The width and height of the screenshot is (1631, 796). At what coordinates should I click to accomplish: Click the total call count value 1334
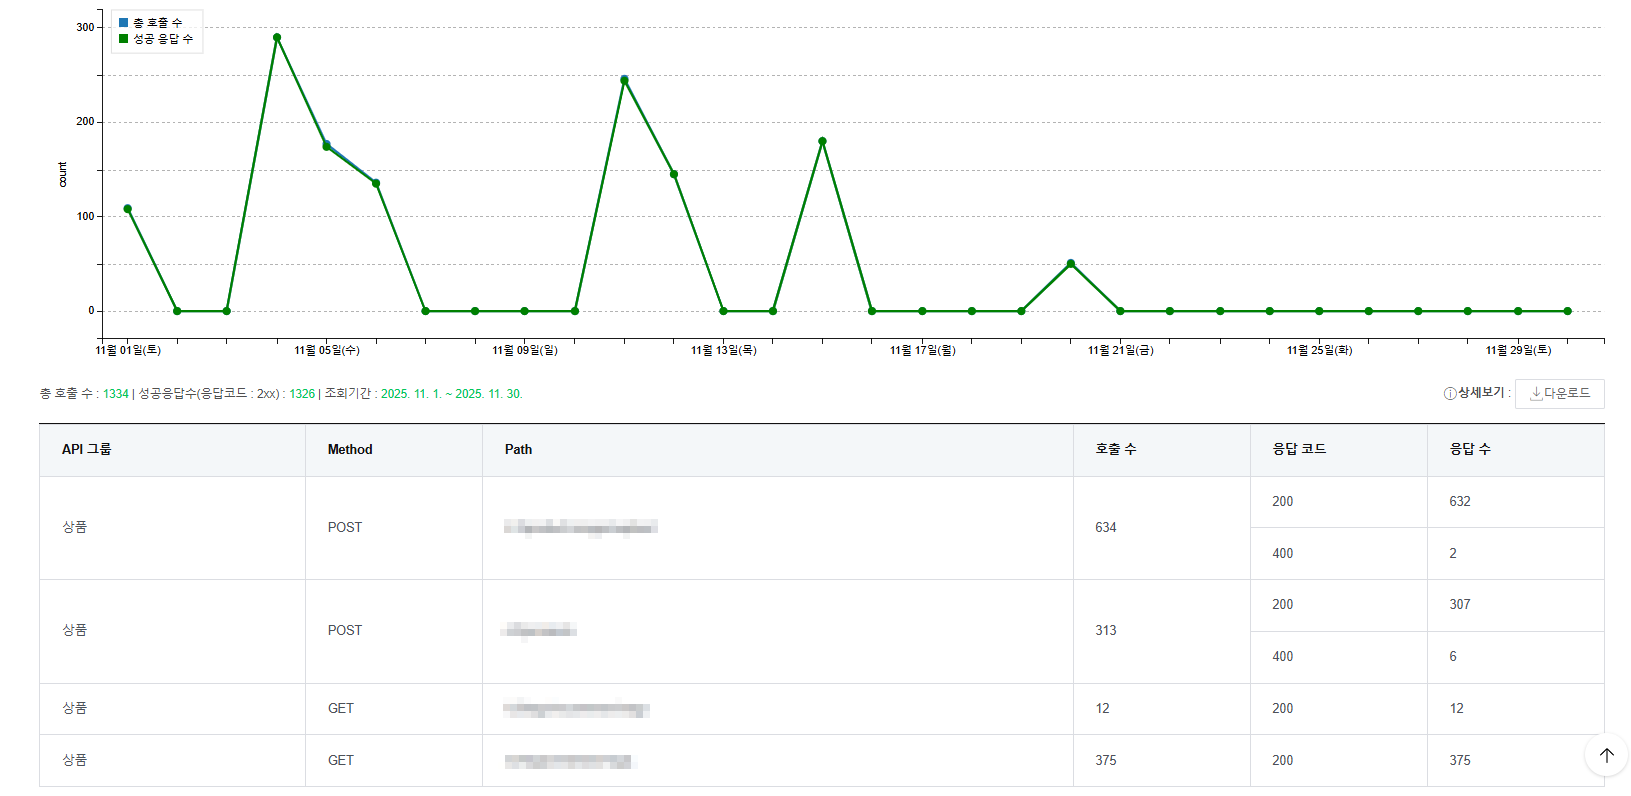point(116,394)
